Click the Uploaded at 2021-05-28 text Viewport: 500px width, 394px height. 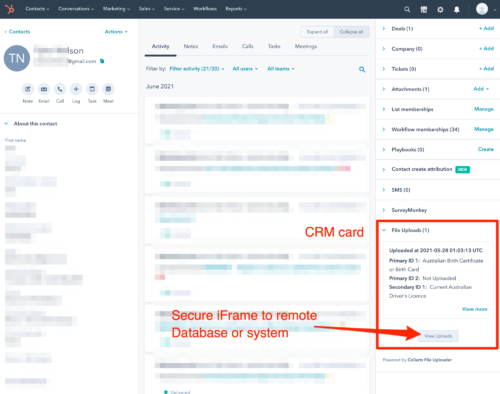click(x=436, y=250)
